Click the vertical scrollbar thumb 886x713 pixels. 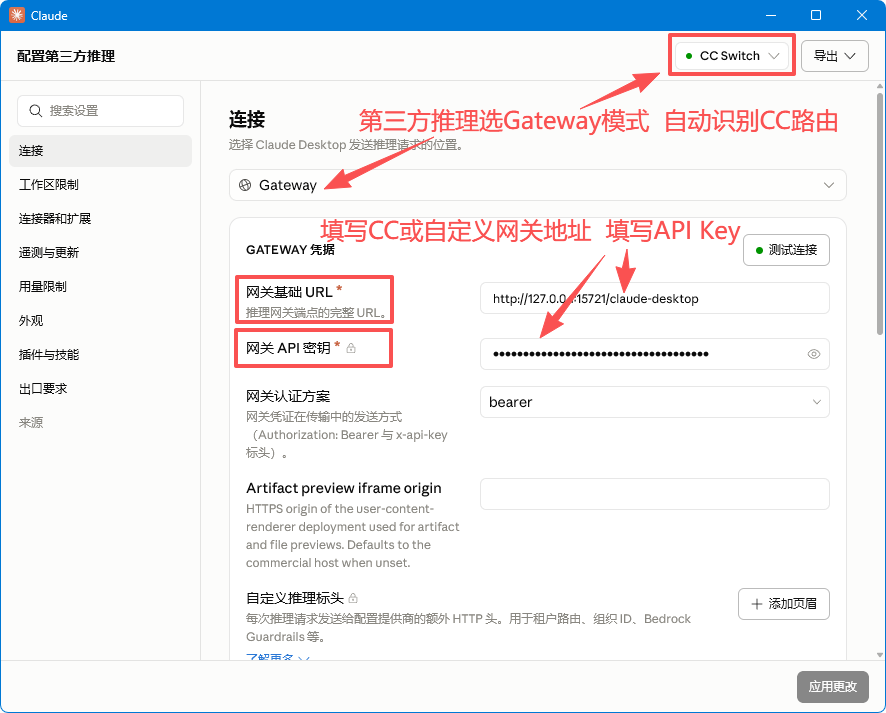[x=880, y=214]
